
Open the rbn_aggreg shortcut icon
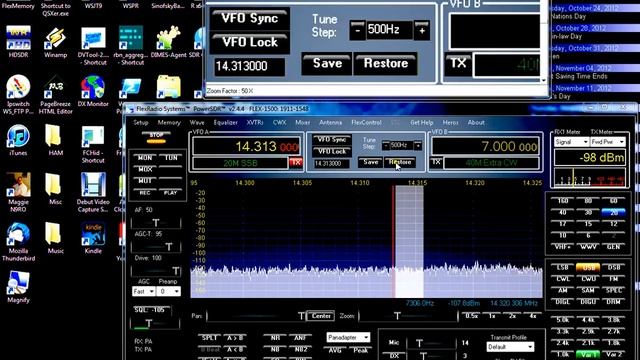[x=131, y=46]
